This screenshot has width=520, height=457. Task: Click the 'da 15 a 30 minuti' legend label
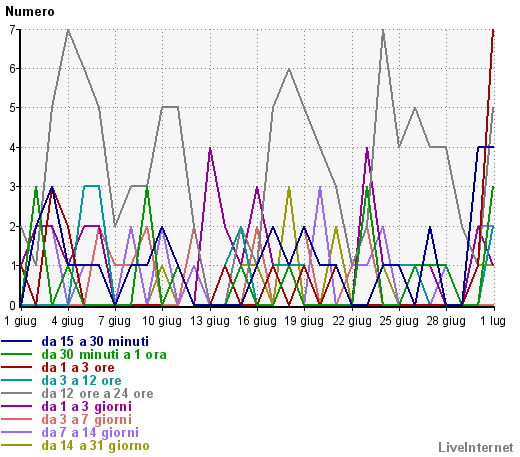pos(95,342)
